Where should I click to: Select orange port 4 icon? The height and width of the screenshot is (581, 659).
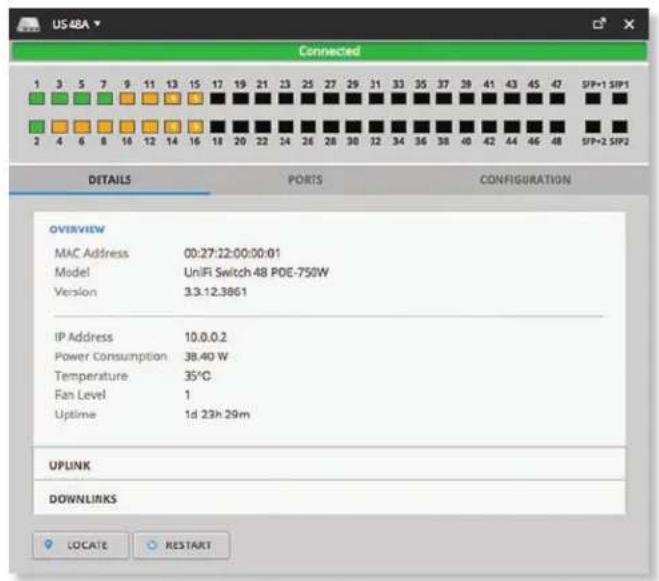point(59,127)
